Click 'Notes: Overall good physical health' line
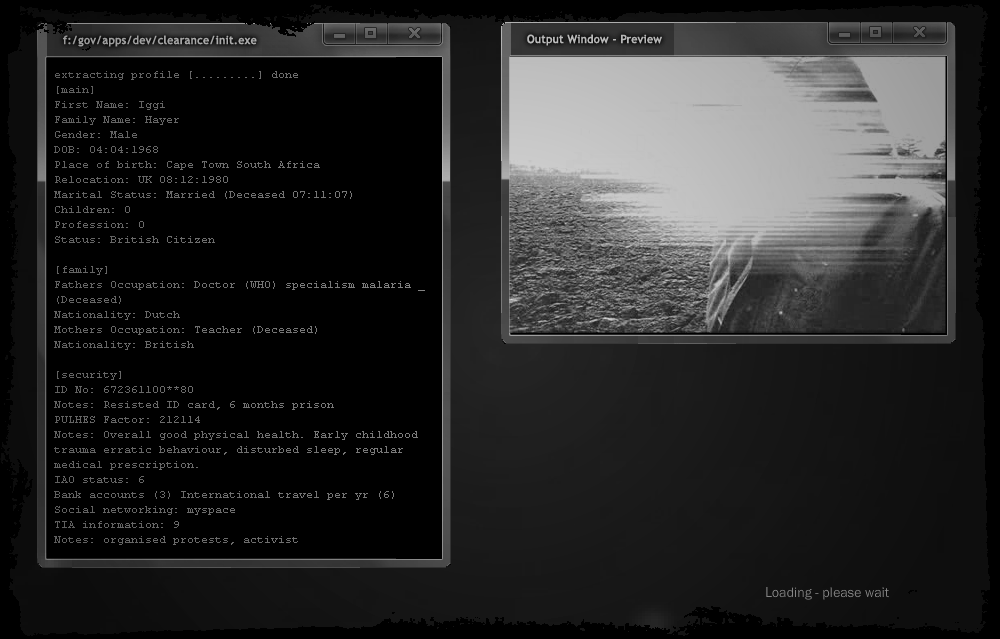The width and height of the screenshot is (1000, 639). pyautogui.click(x=236, y=435)
